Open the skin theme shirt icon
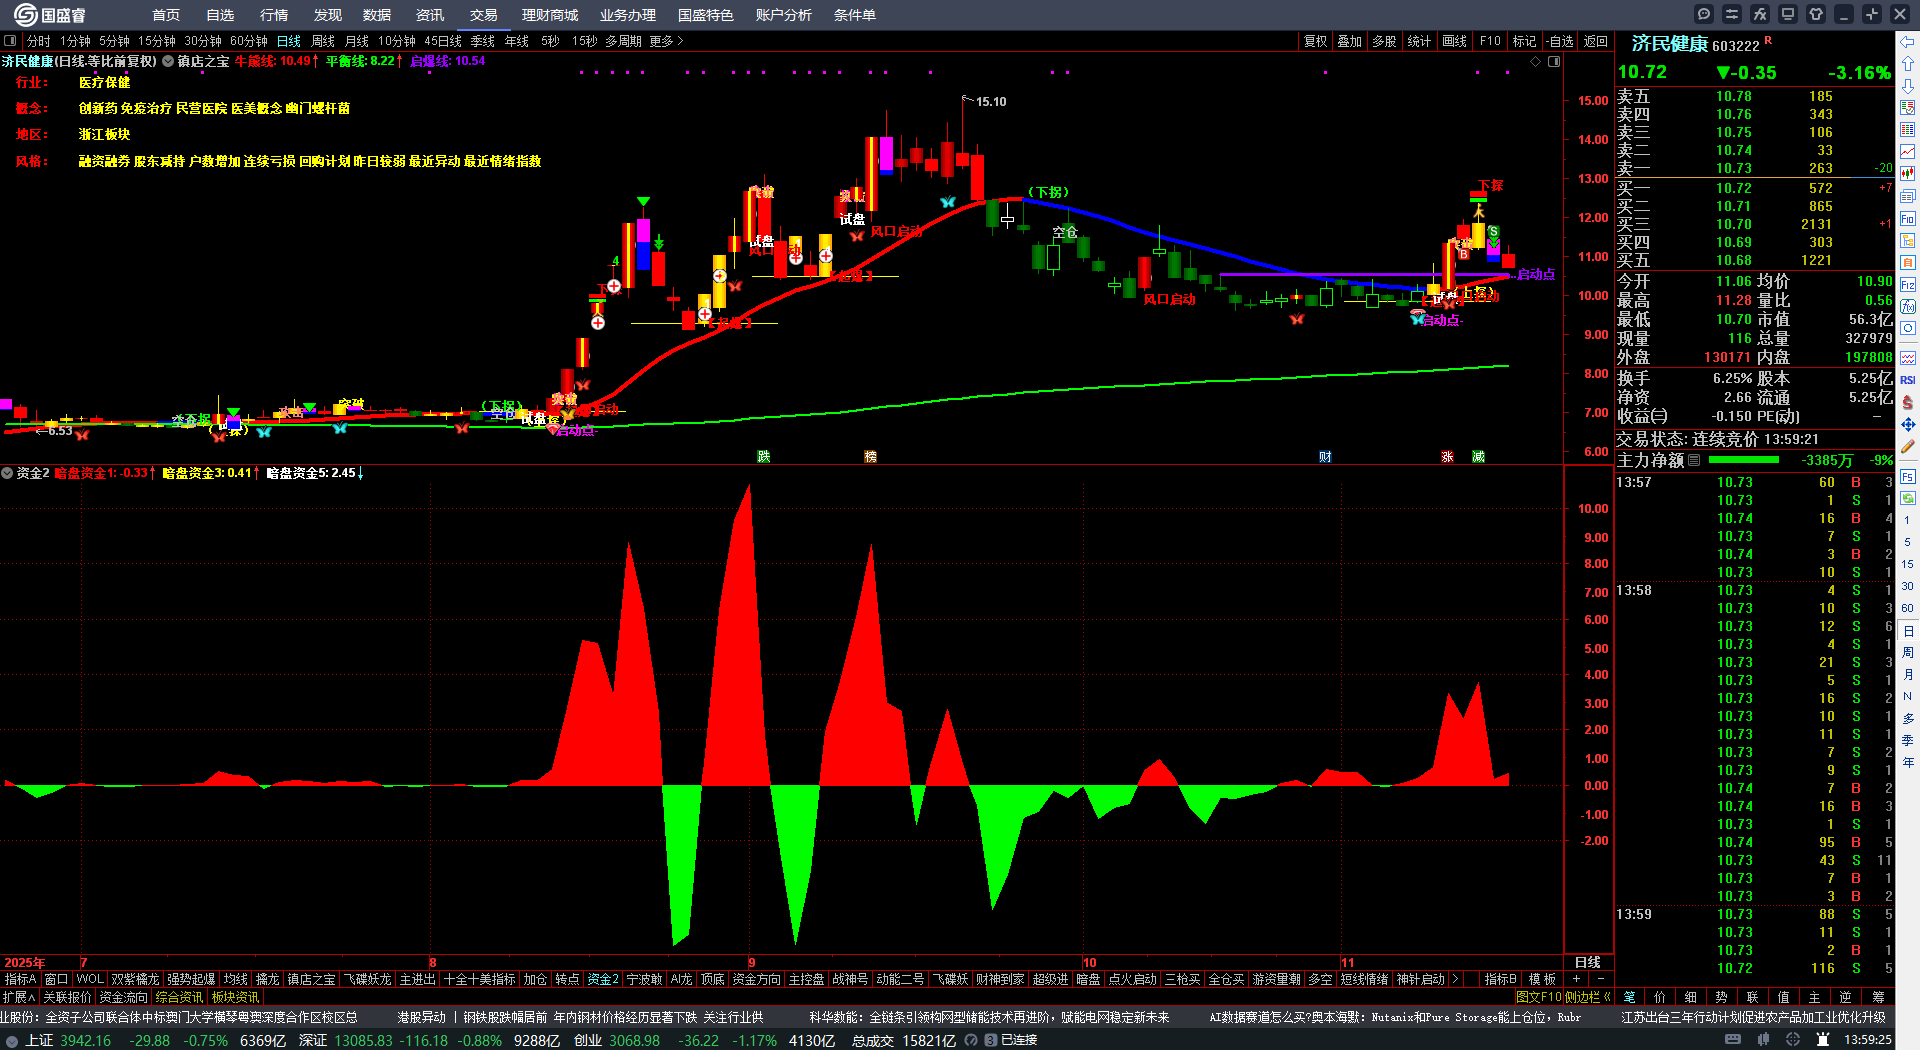 coord(1816,14)
